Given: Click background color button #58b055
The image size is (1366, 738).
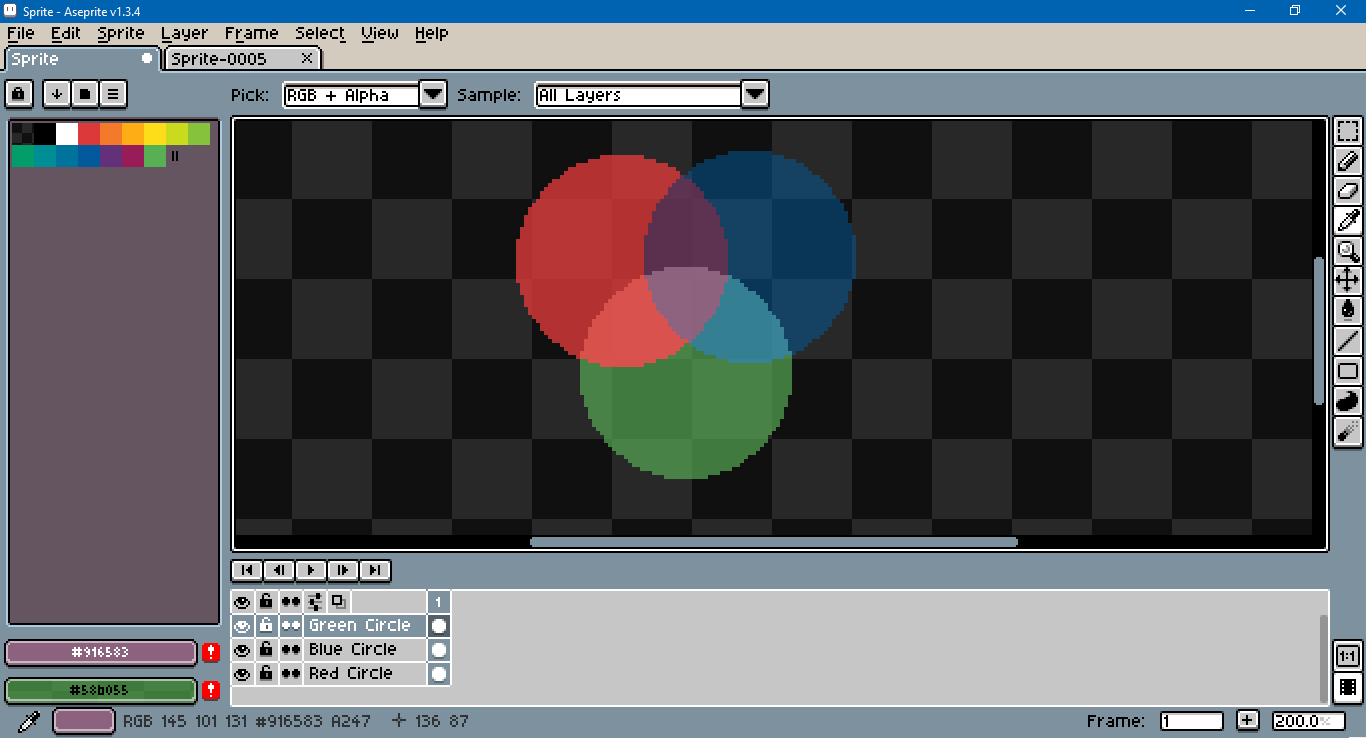Looking at the screenshot, I should pos(100,690).
